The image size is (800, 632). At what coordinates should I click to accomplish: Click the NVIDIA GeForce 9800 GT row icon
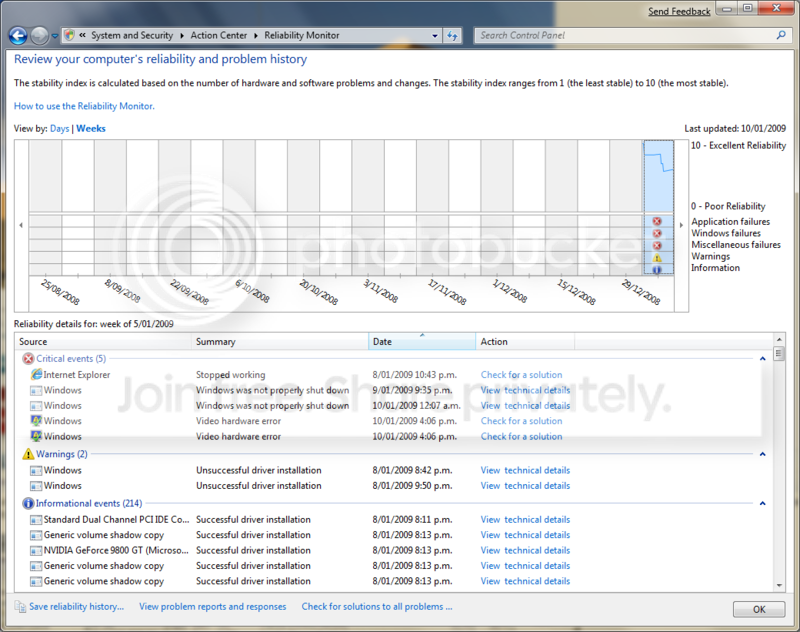click(36, 550)
